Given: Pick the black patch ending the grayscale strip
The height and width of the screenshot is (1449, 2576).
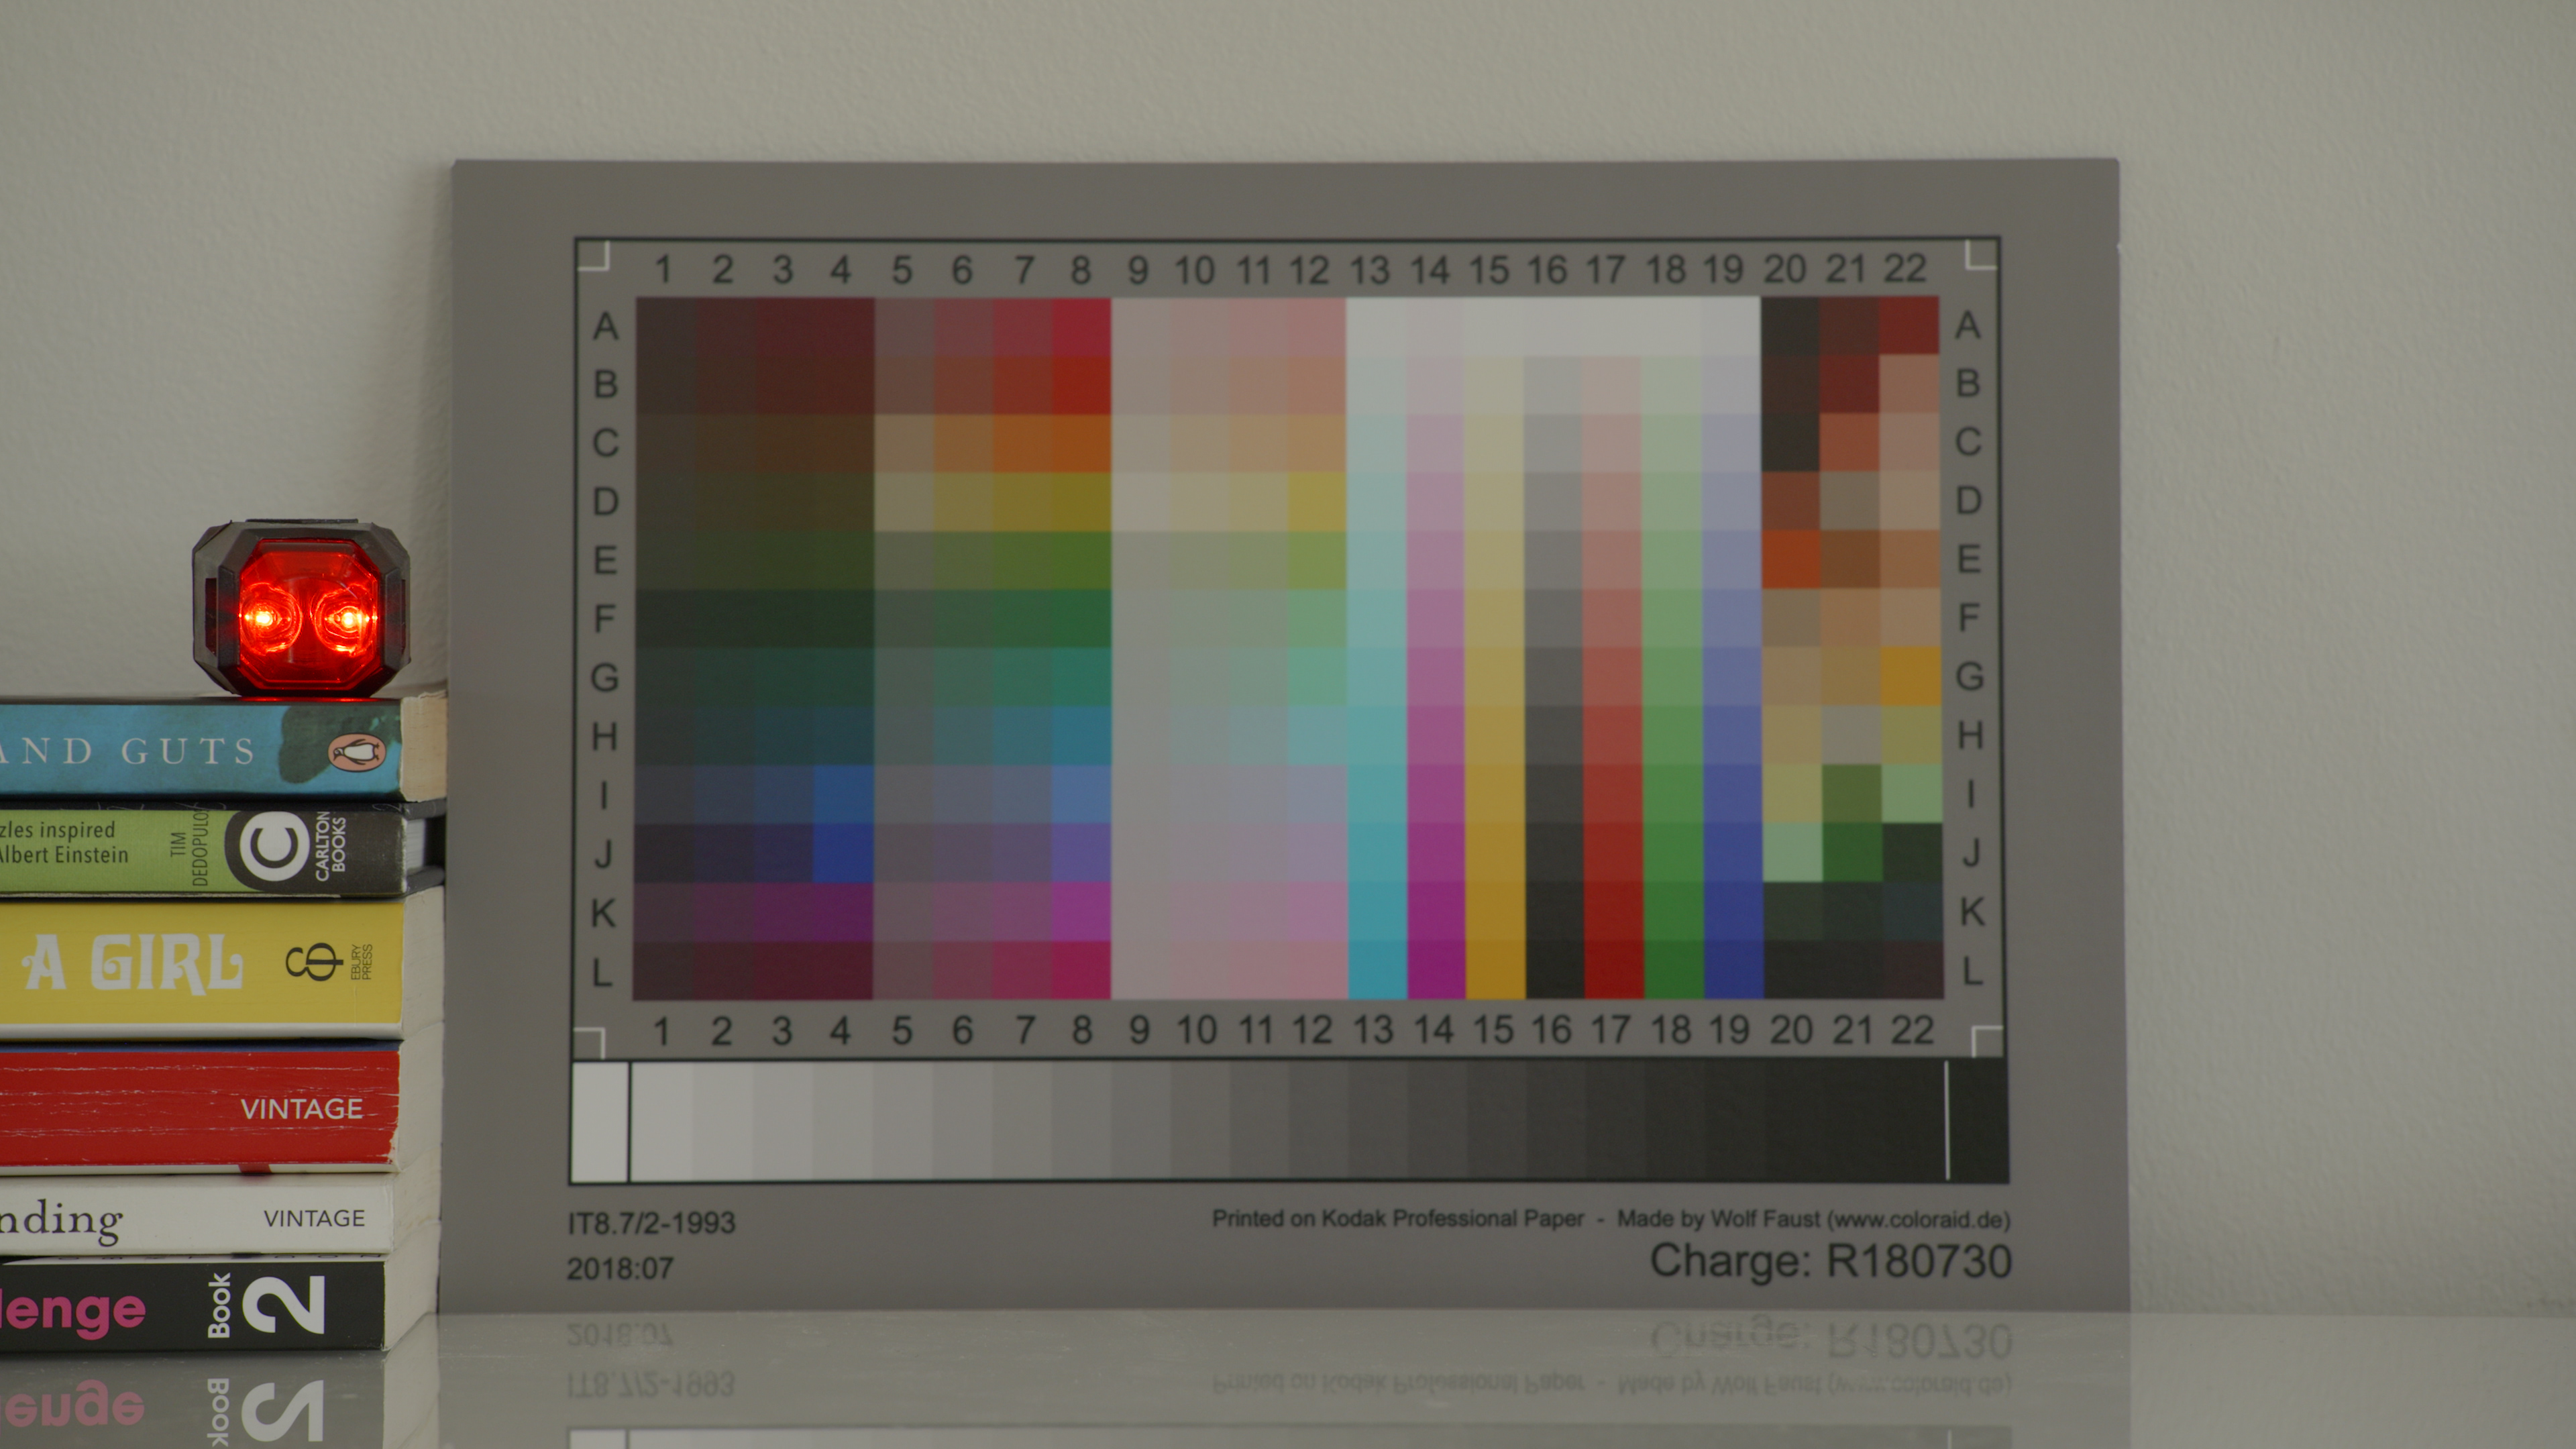Looking at the screenshot, I should (x=1978, y=1121).
